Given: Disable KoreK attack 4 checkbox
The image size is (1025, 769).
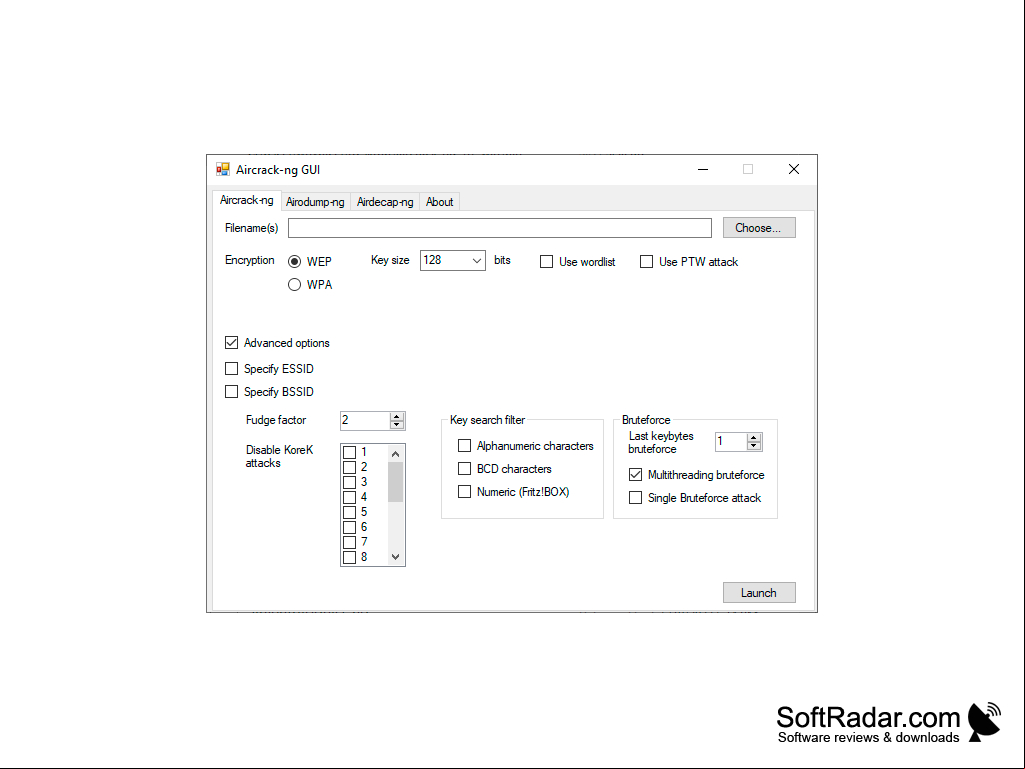Looking at the screenshot, I should 350,498.
